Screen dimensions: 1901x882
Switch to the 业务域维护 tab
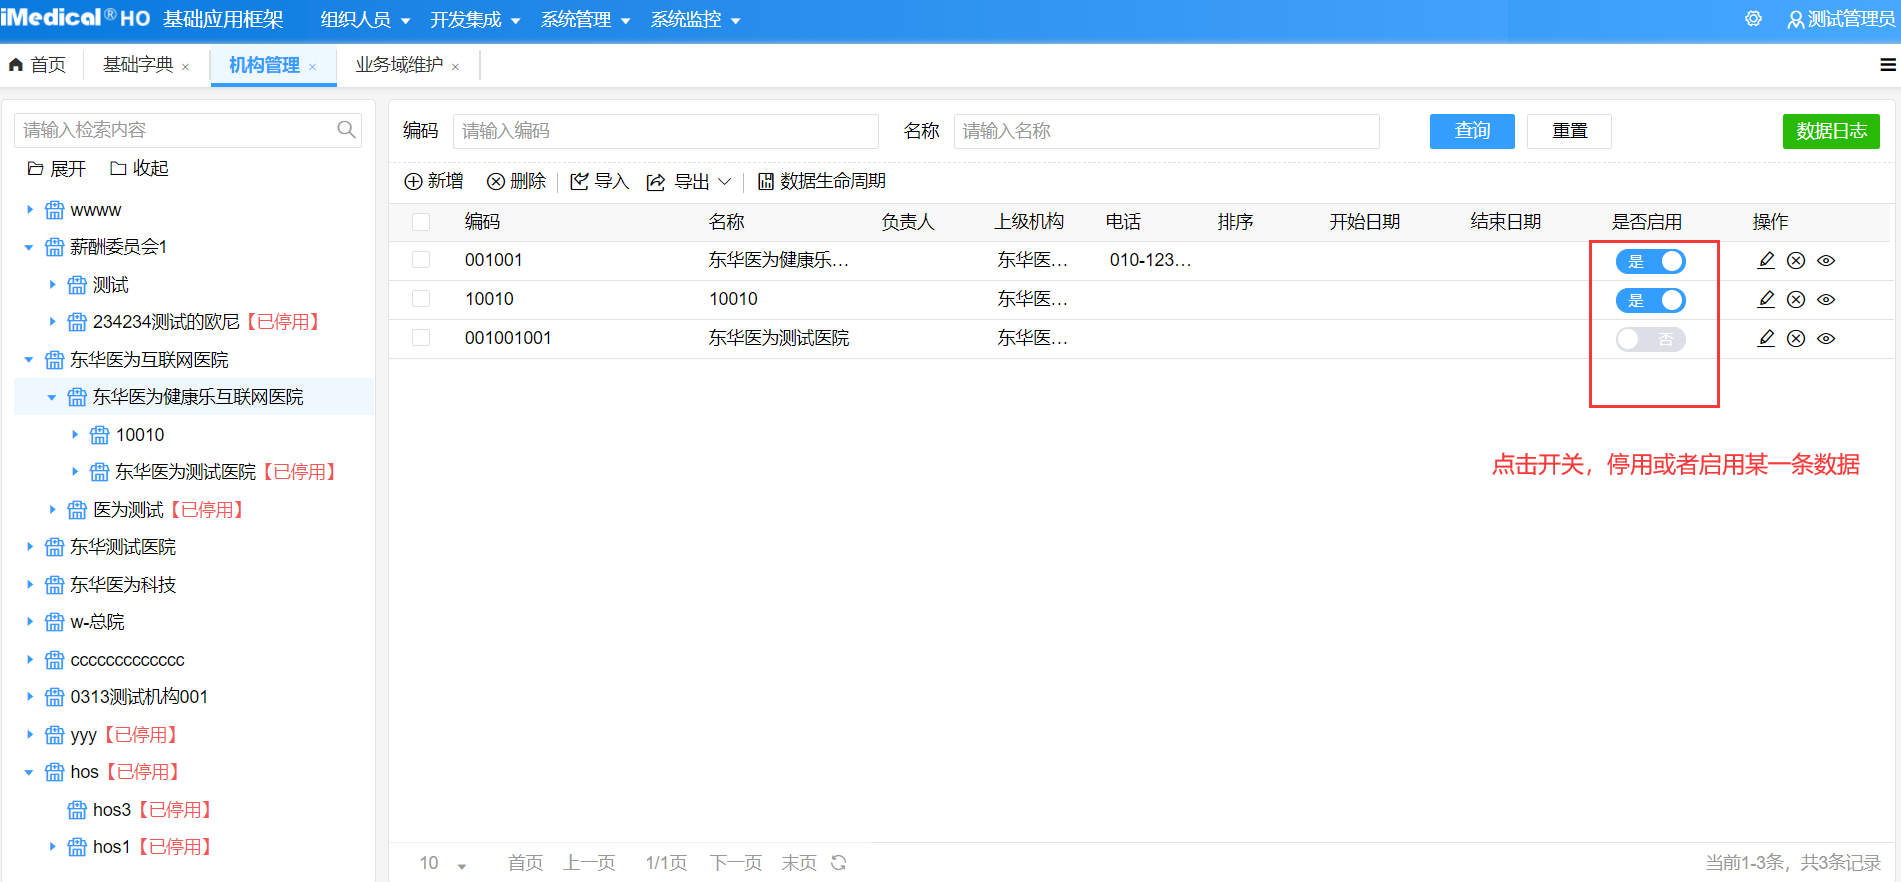(x=399, y=65)
